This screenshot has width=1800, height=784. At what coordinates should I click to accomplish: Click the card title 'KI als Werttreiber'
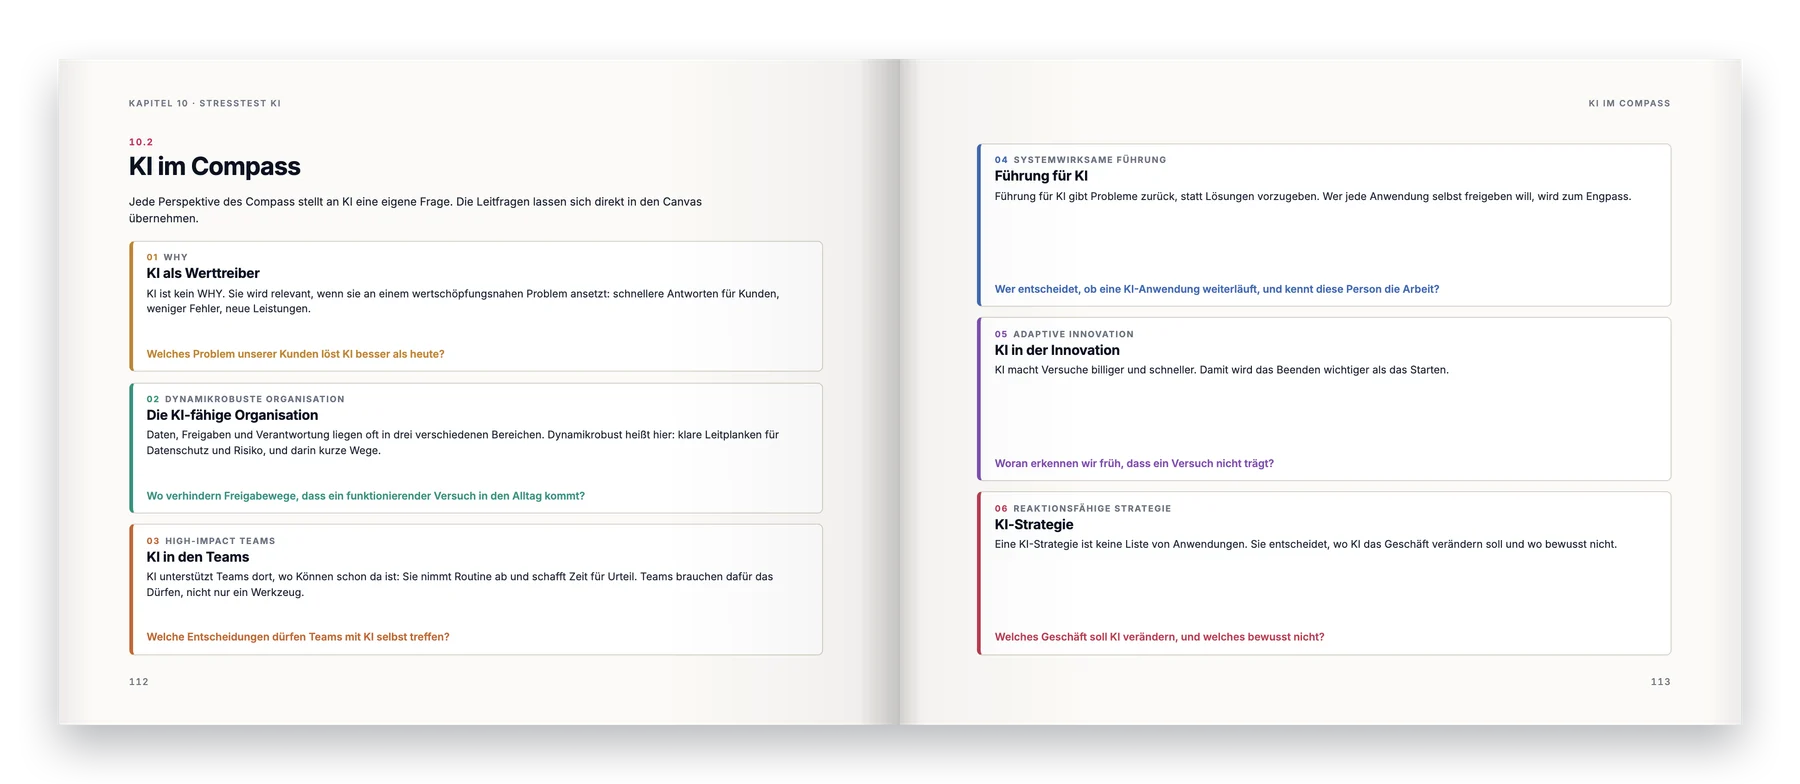(x=203, y=273)
